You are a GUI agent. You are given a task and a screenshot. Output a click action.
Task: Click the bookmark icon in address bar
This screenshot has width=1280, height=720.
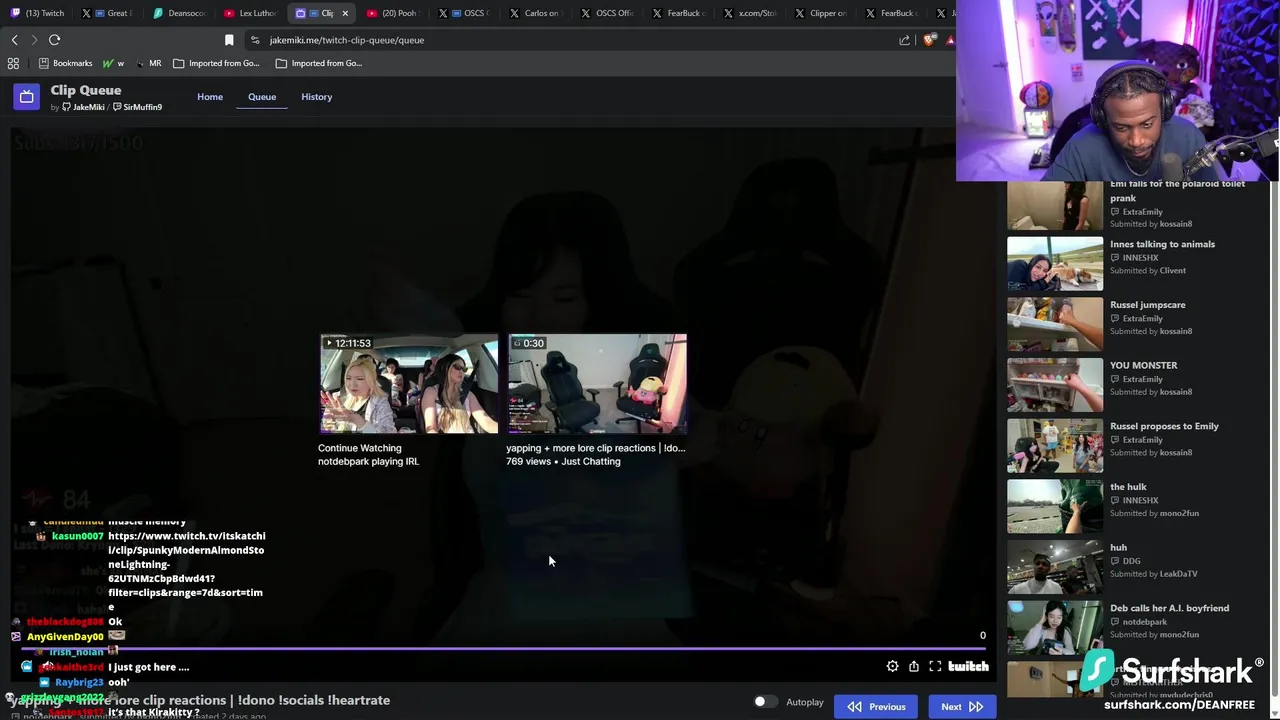point(229,40)
